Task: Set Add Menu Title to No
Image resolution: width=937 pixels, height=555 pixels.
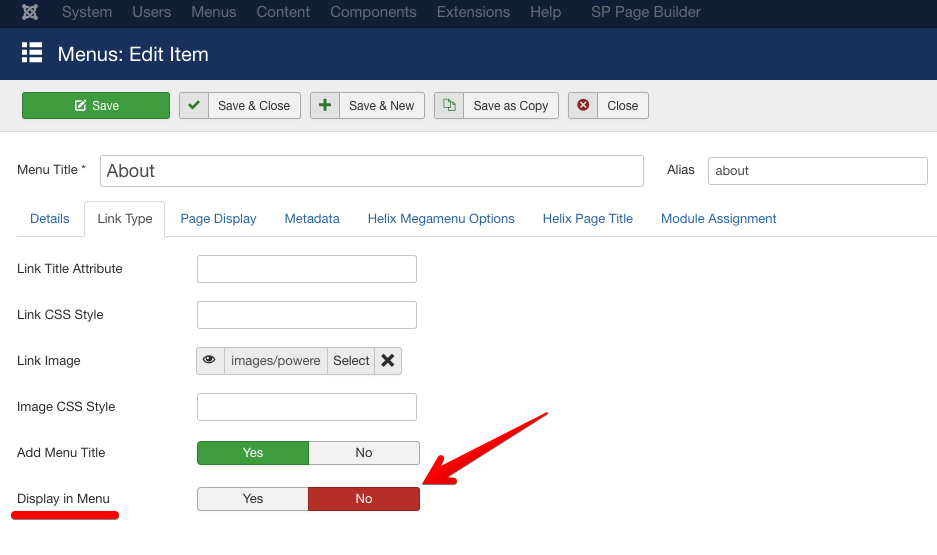Action: tap(364, 453)
